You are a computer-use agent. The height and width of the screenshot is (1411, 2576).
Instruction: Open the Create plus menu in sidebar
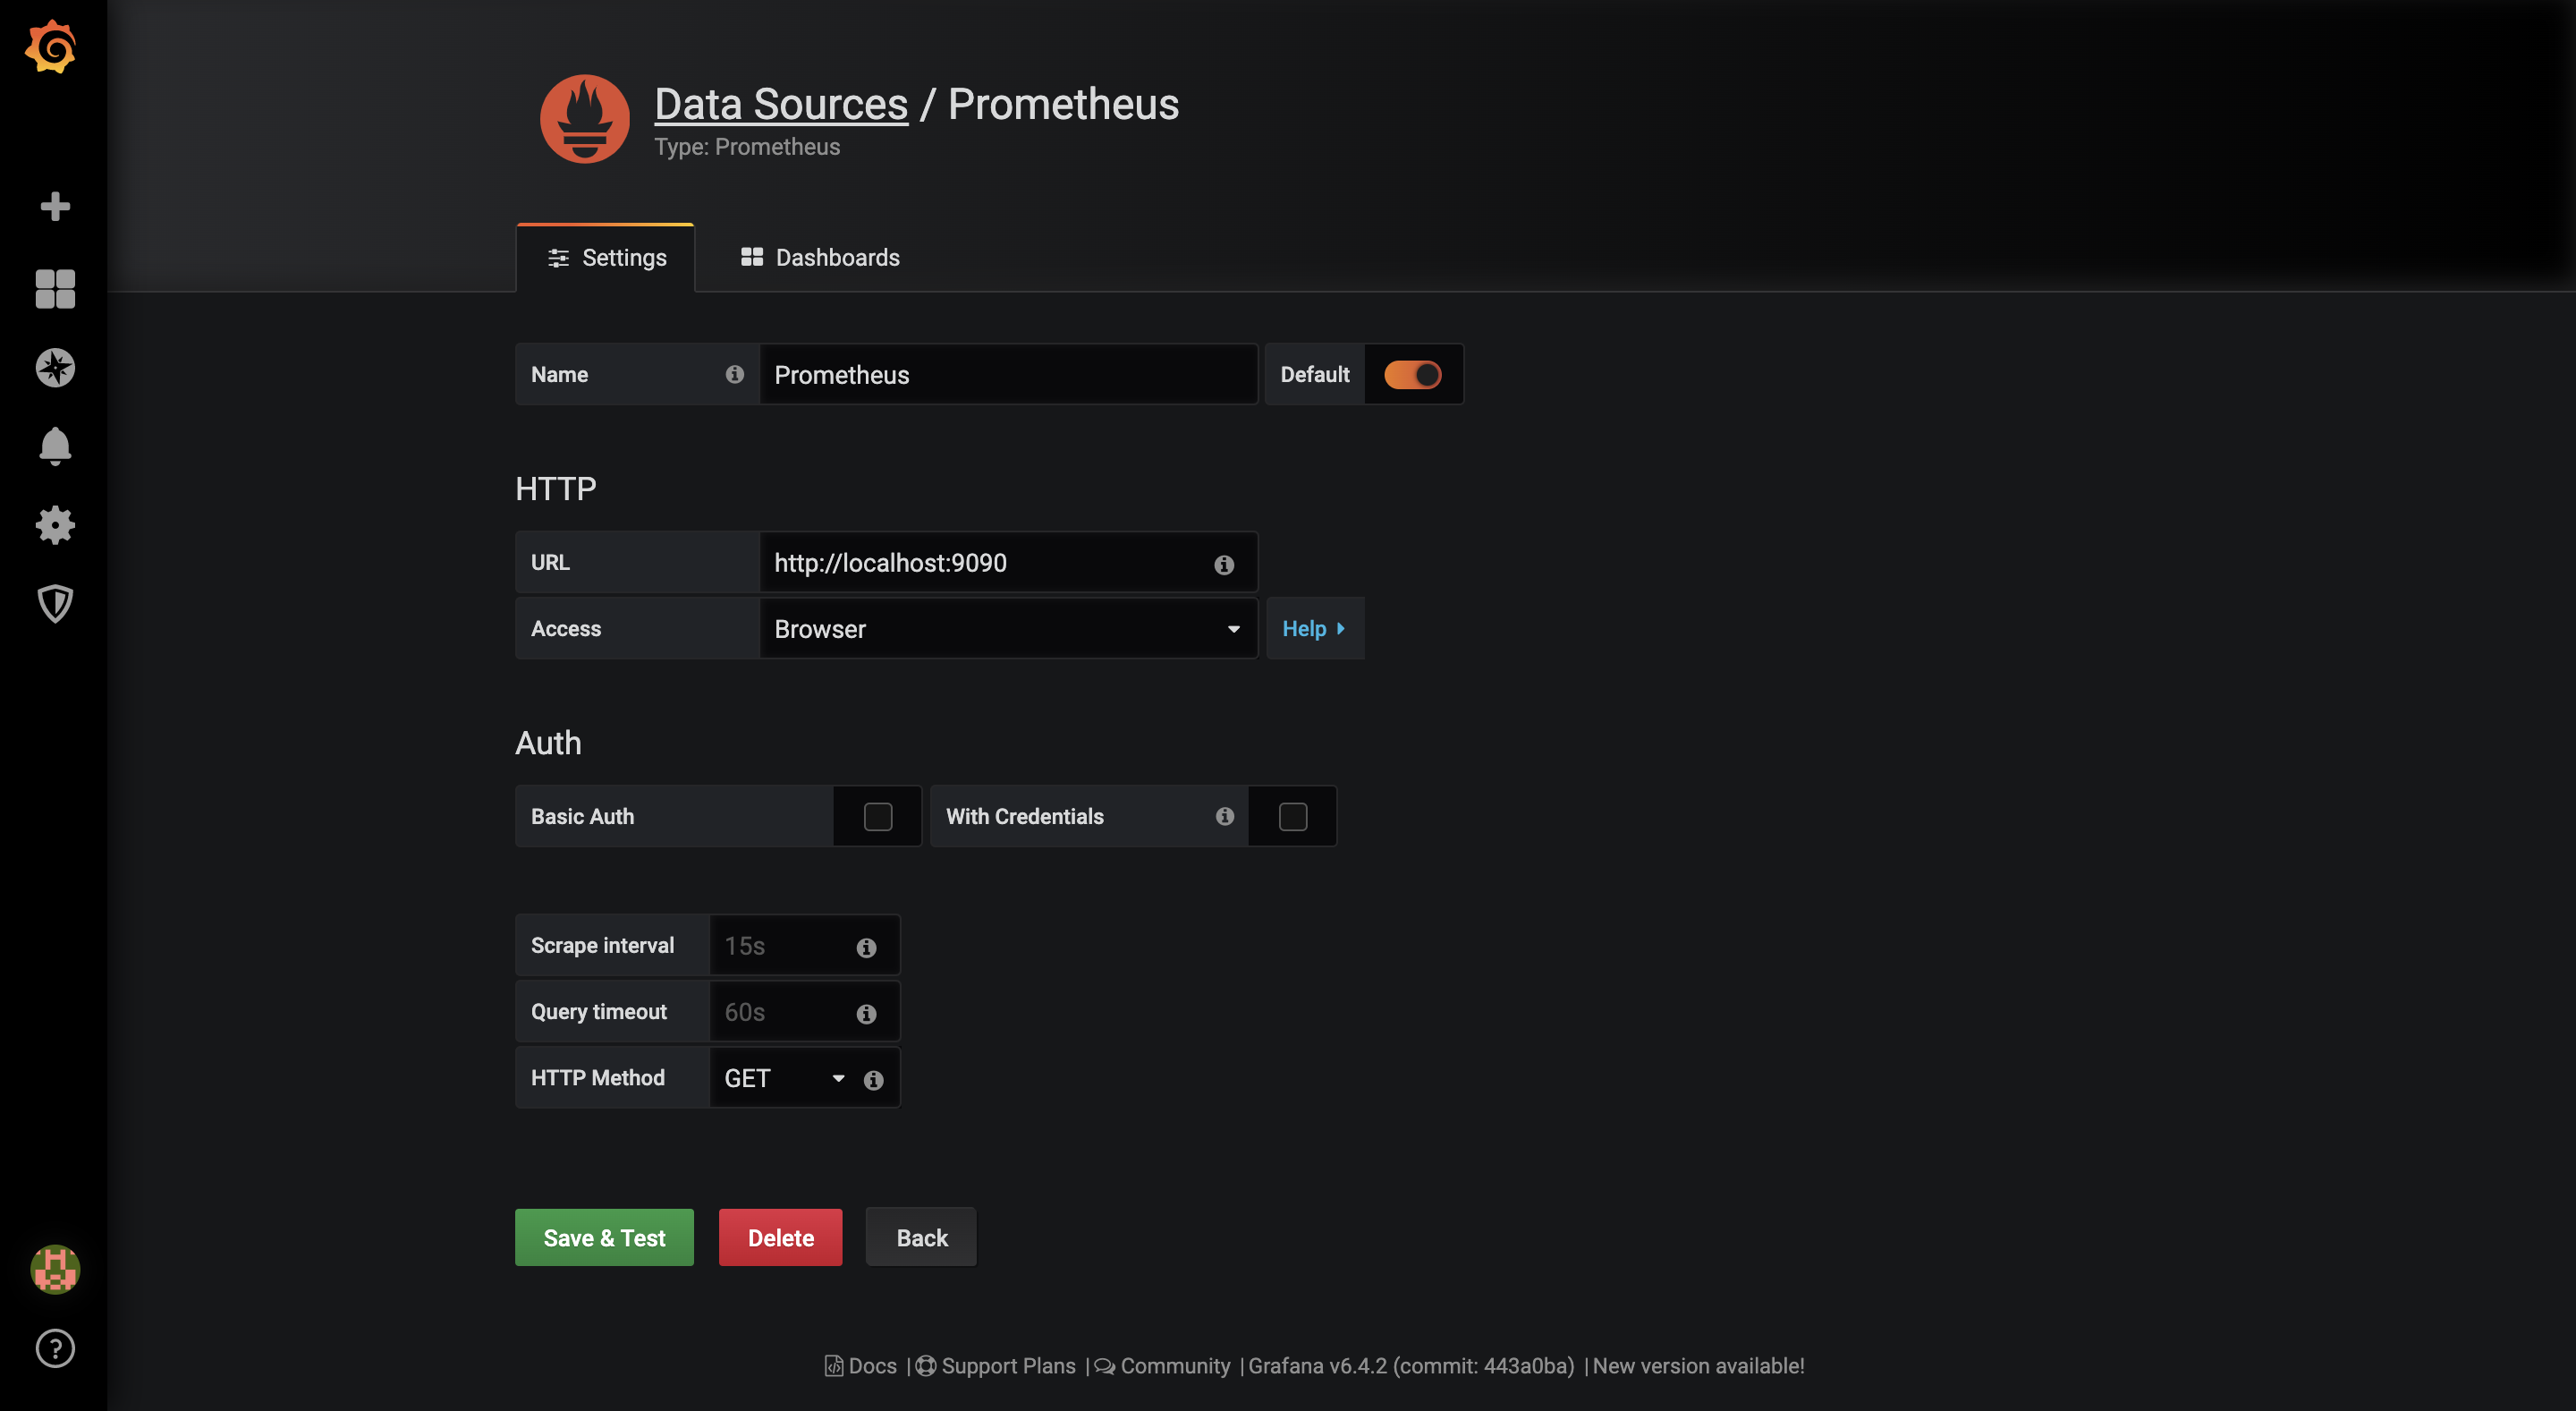[x=55, y=206]
